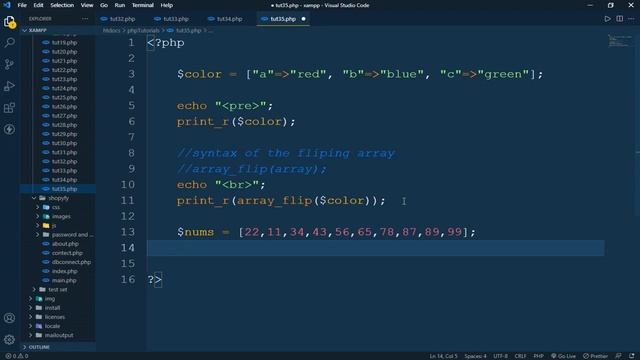
Task: Open the Search view
Action: tap(9, 42)
